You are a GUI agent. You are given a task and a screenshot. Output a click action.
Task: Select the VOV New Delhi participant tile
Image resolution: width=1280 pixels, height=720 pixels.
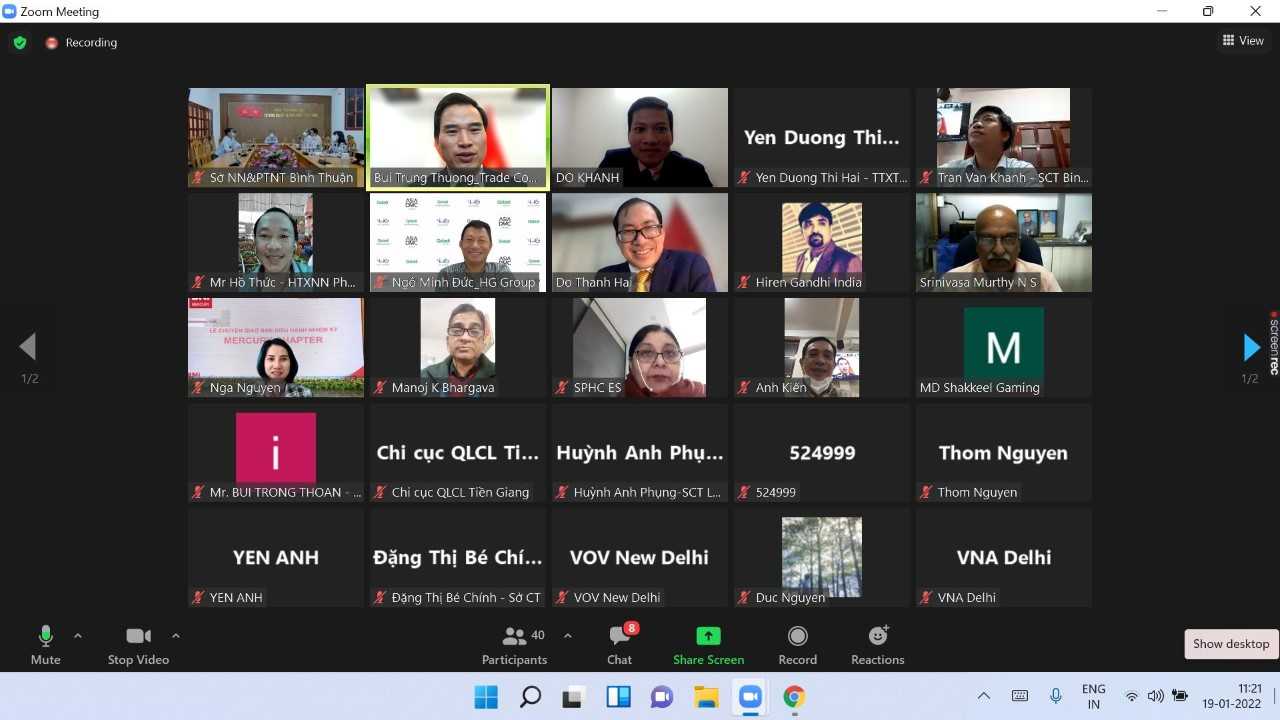tap(640, 557)
